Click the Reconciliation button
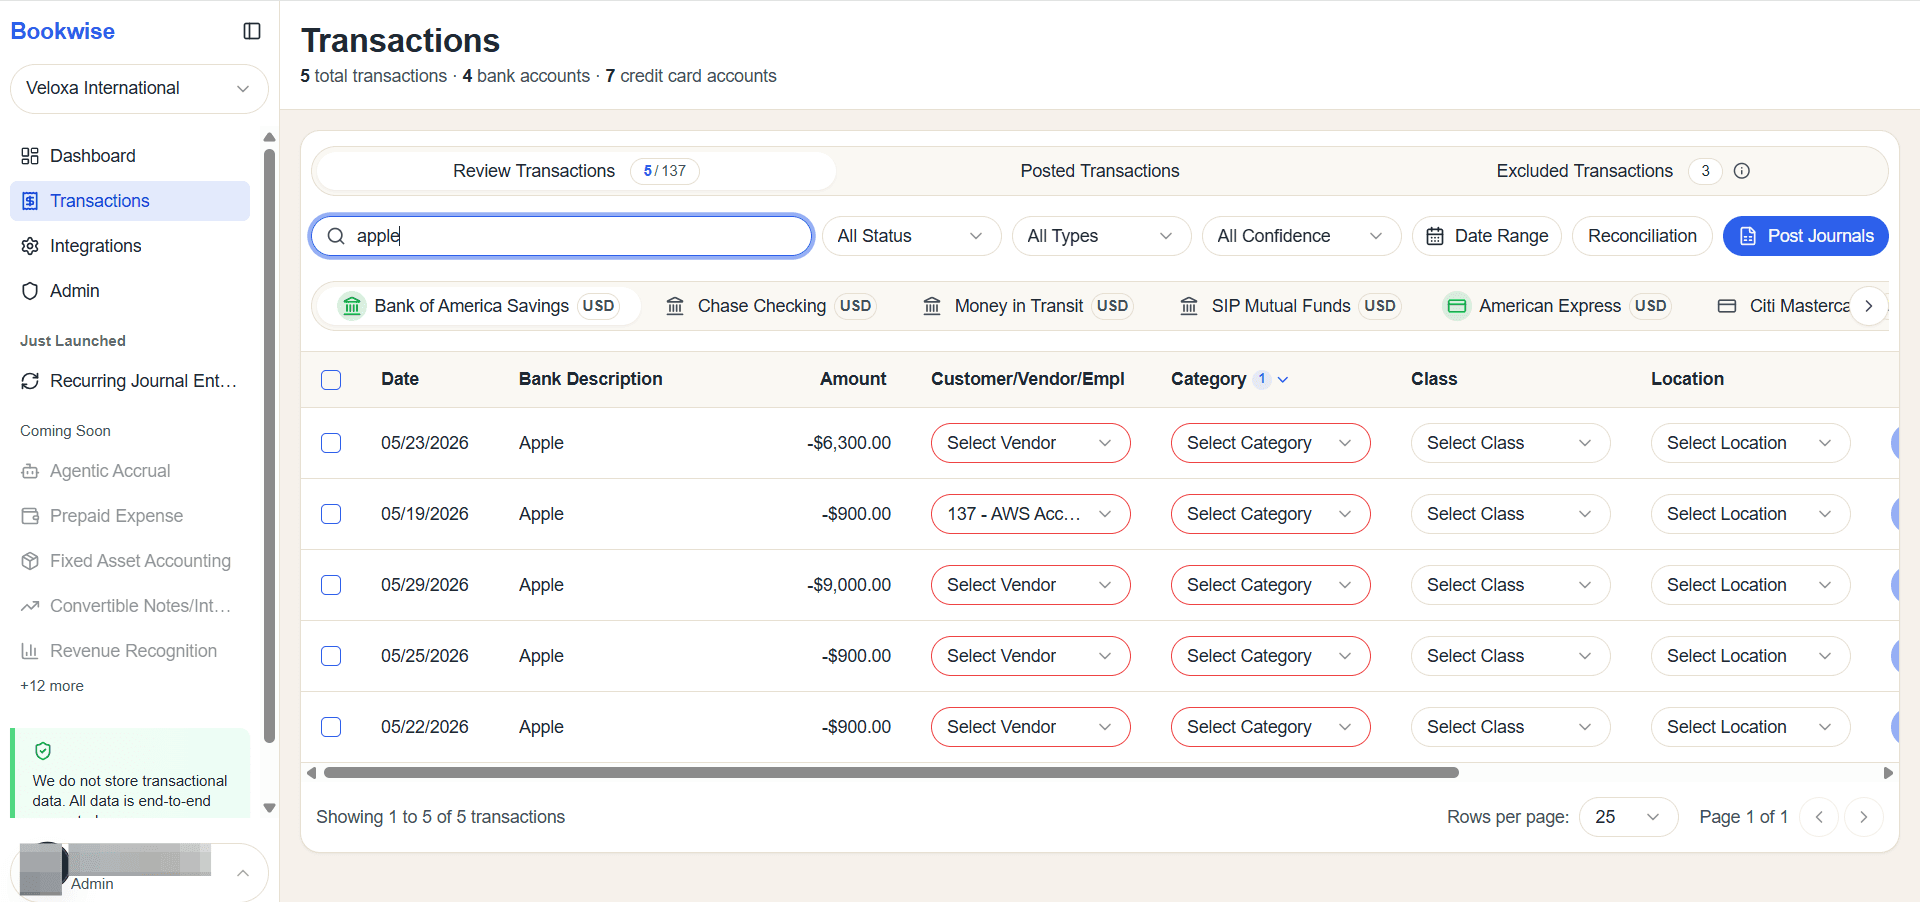The height and width of the screenshot is (902, 1920). point(1642,236)
